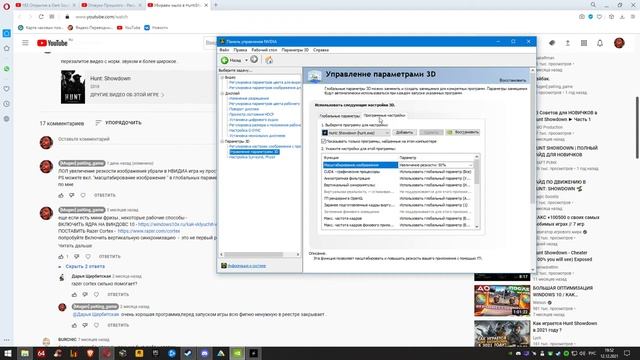The image size is (640, 360).
Task: Open Brave browser from taskbar
Action: tap(90, 353)
